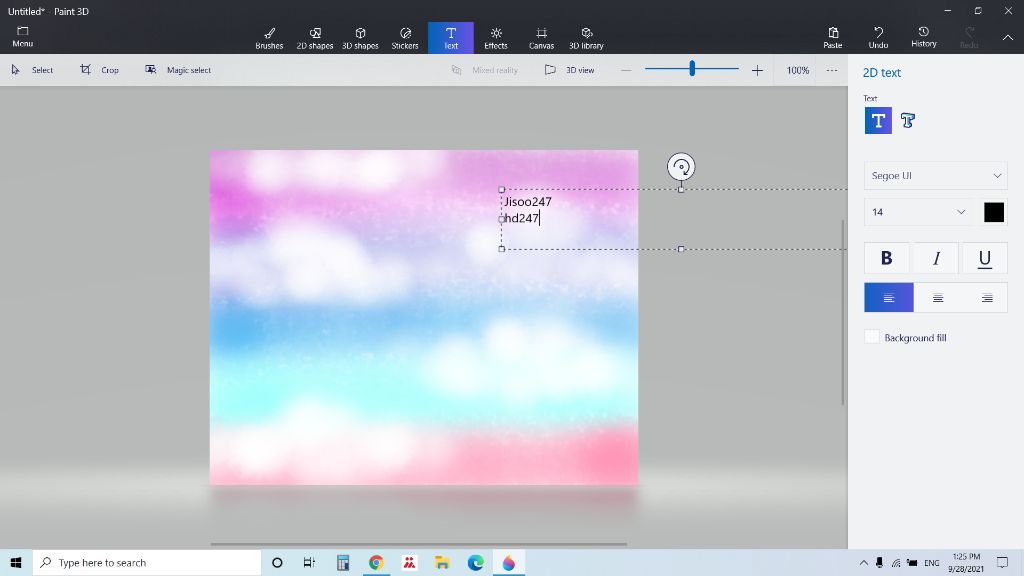Click the Paint 3D taskbar icon
The image size is (1024, 576).
click(x=509, y=562)
